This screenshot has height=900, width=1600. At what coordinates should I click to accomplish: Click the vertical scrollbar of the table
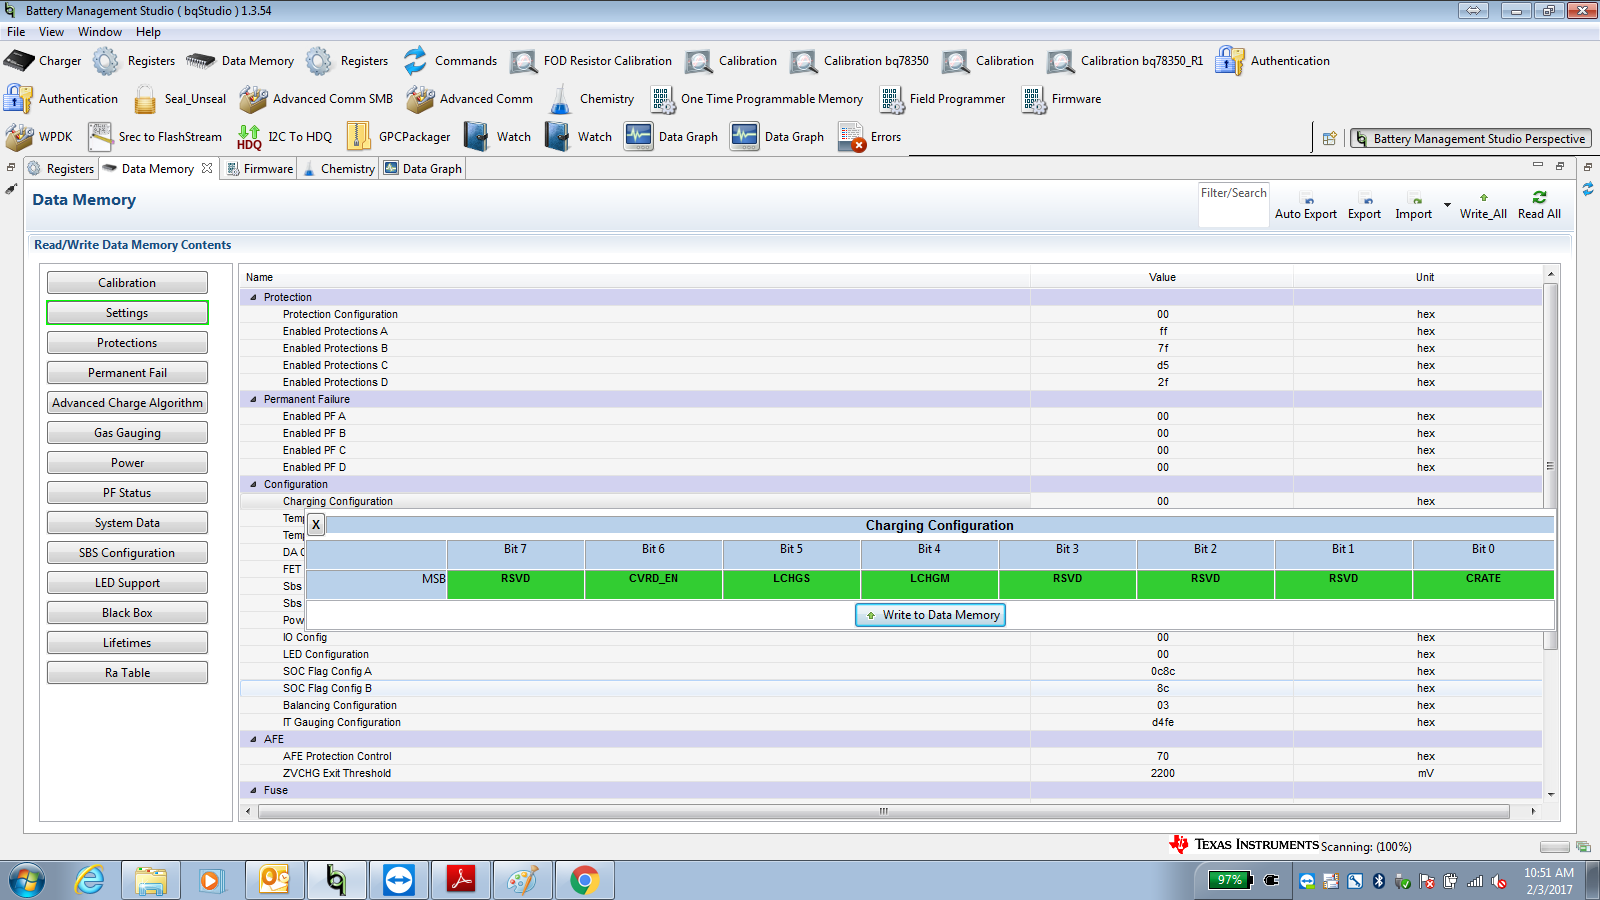1551,466
